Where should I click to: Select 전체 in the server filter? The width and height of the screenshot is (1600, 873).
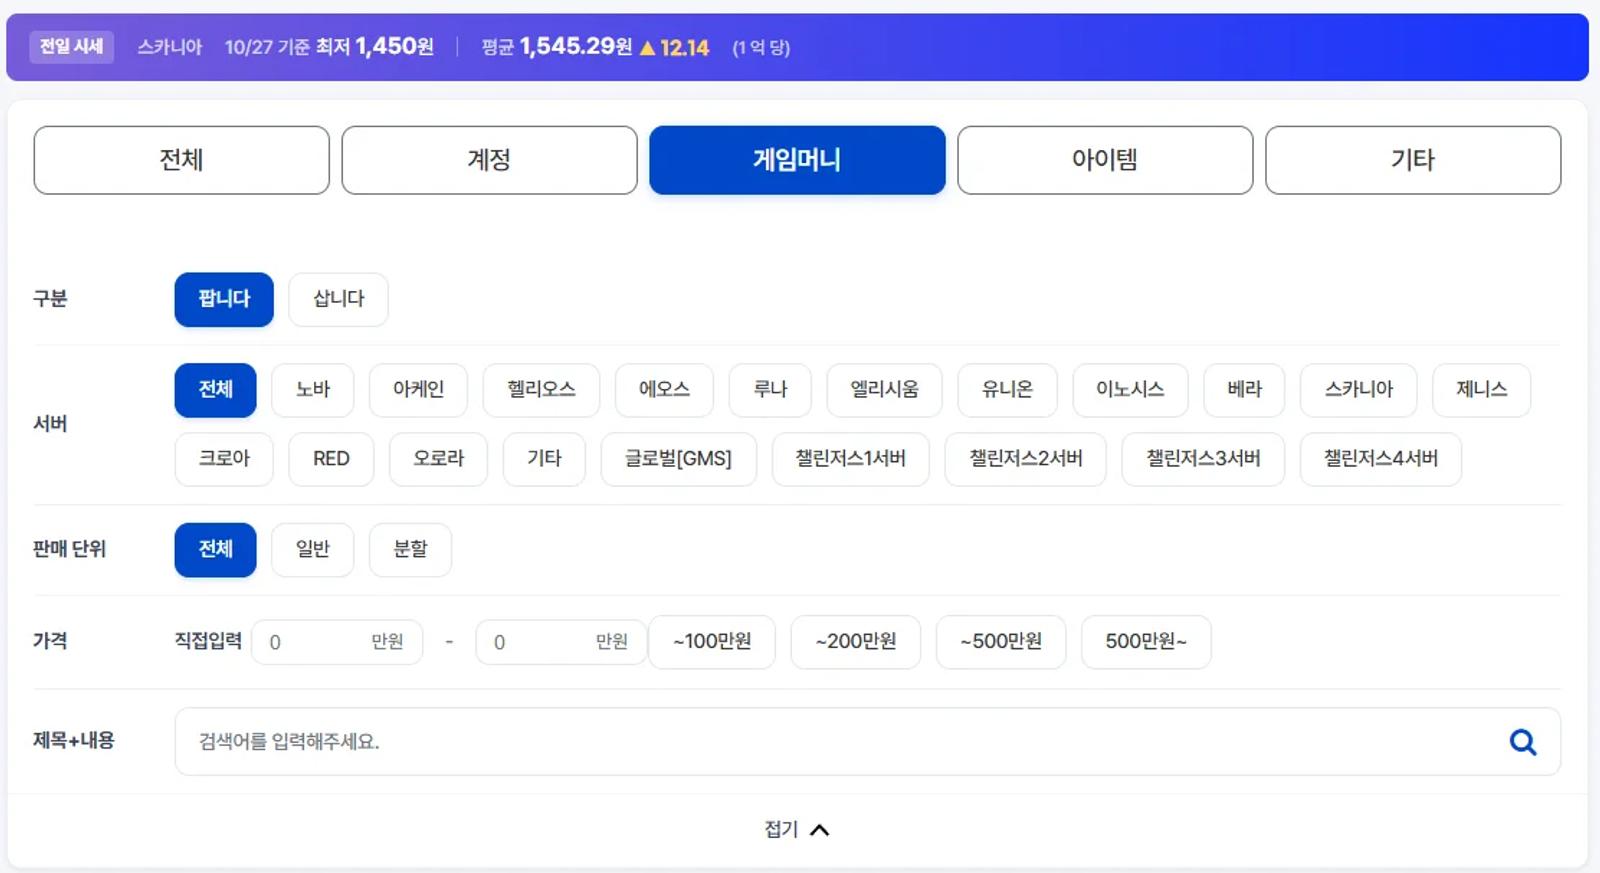click(215, 390)
